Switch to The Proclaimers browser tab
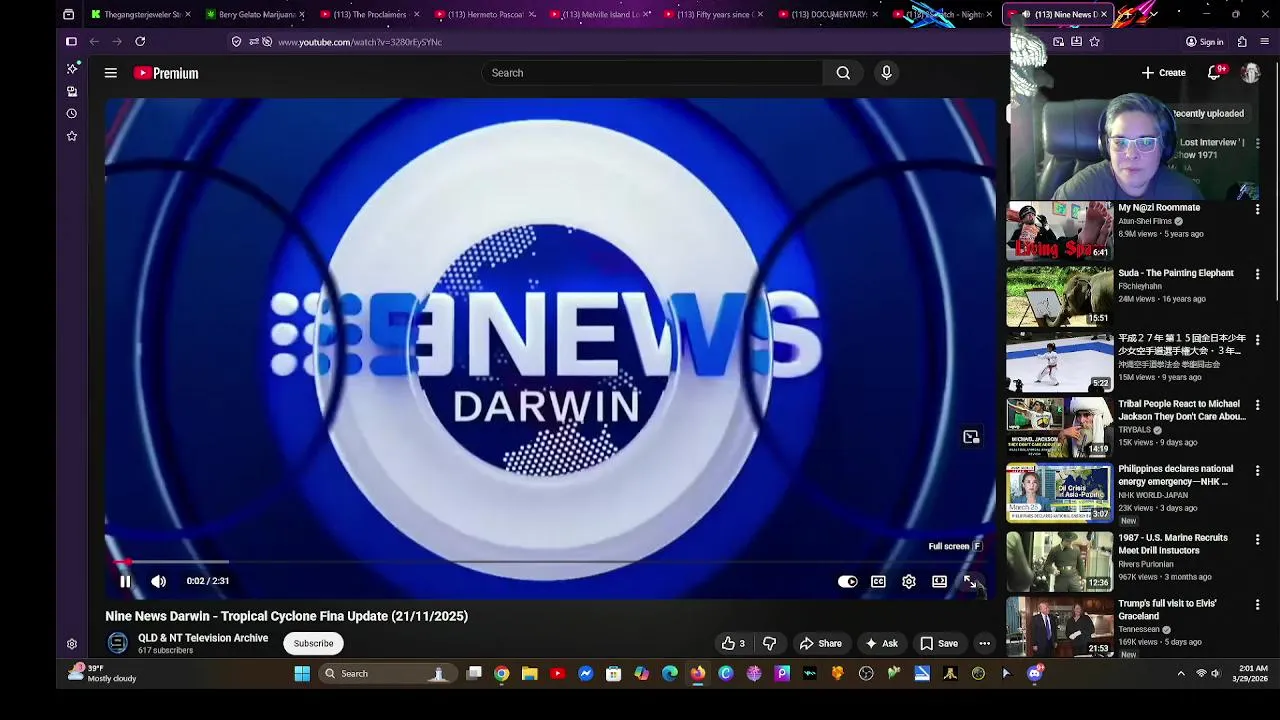The height and width of the screenshot is (720, 1280). 369,14
